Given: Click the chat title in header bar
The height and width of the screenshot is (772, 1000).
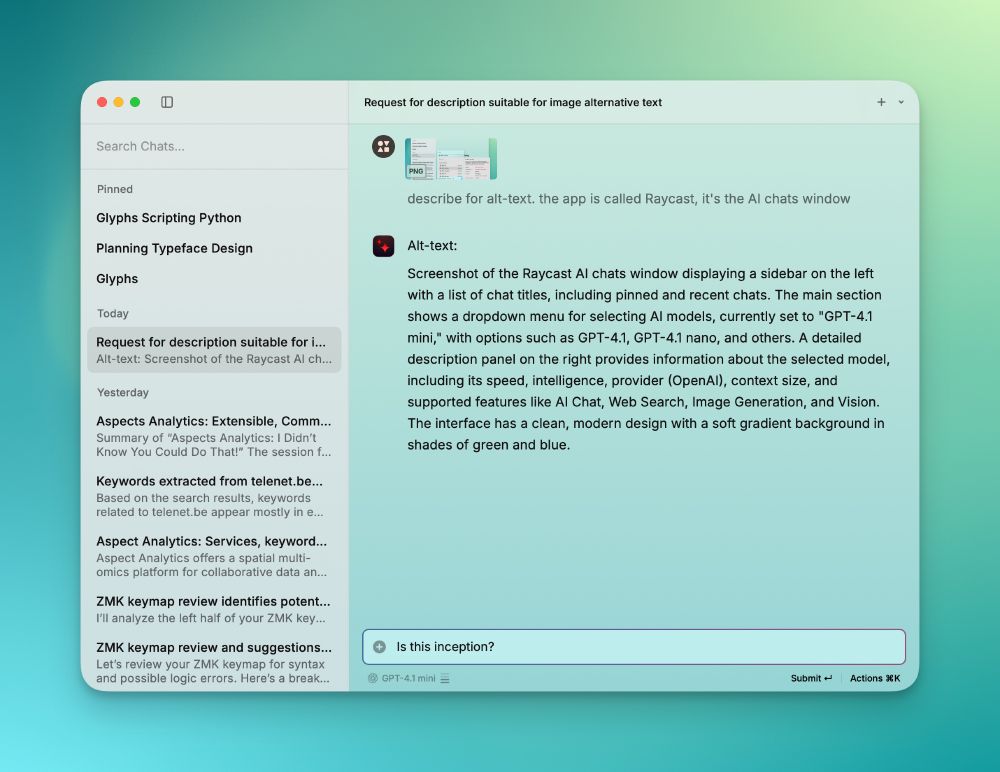Looking at the screenshot, I should pyautogui.click(x=513, y=102).
